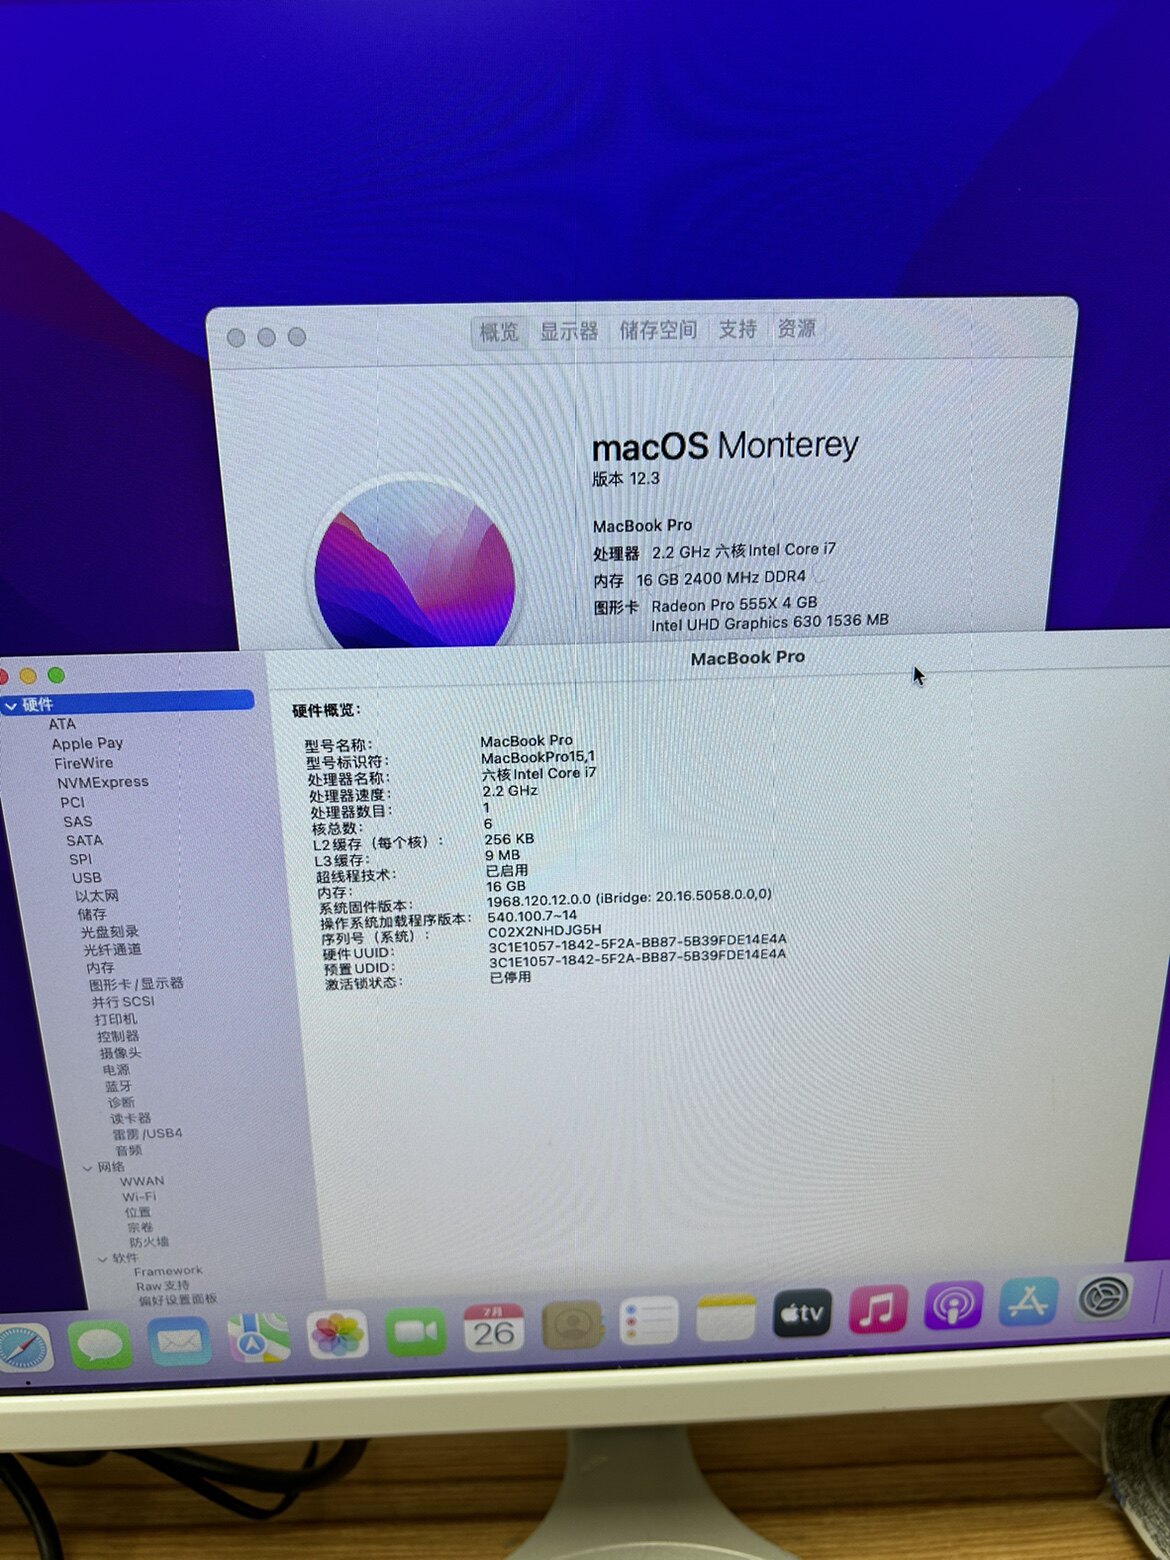Click the 版本 12.3 version text
1170x1560 pixels.
click(x=626, y=478)
